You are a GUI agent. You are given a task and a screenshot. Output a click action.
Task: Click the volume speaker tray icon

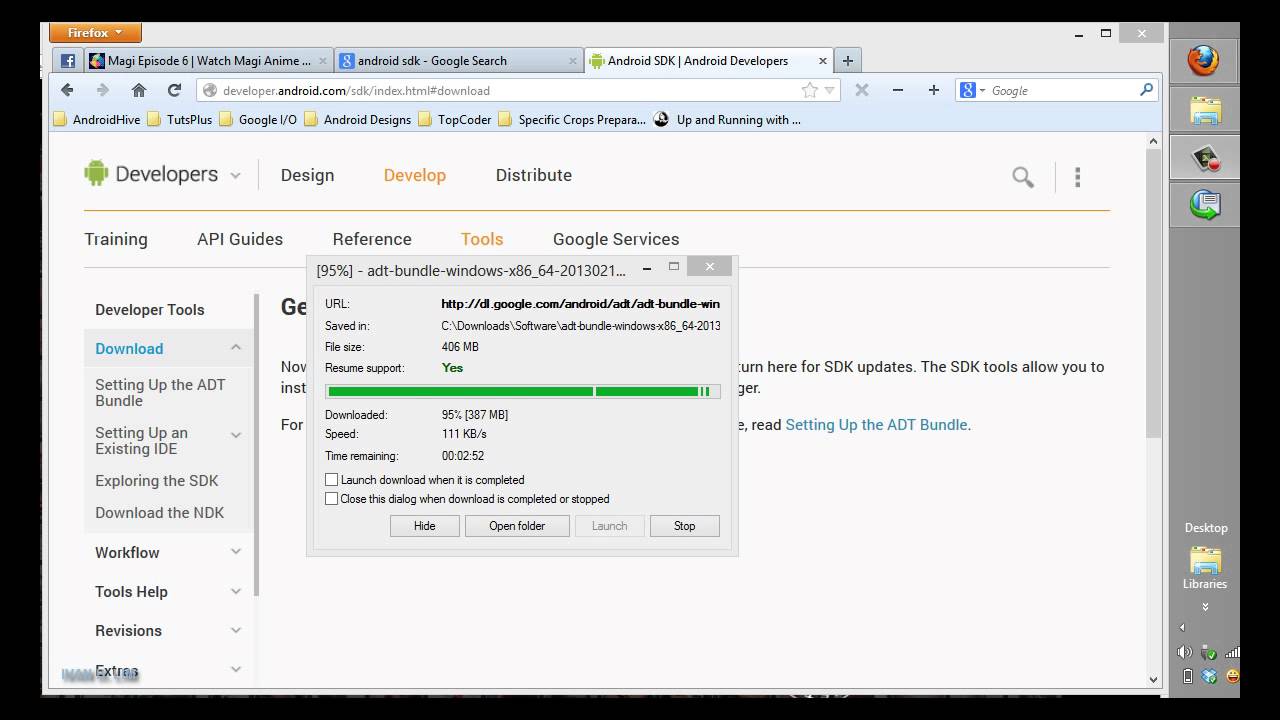point(1186,652)
